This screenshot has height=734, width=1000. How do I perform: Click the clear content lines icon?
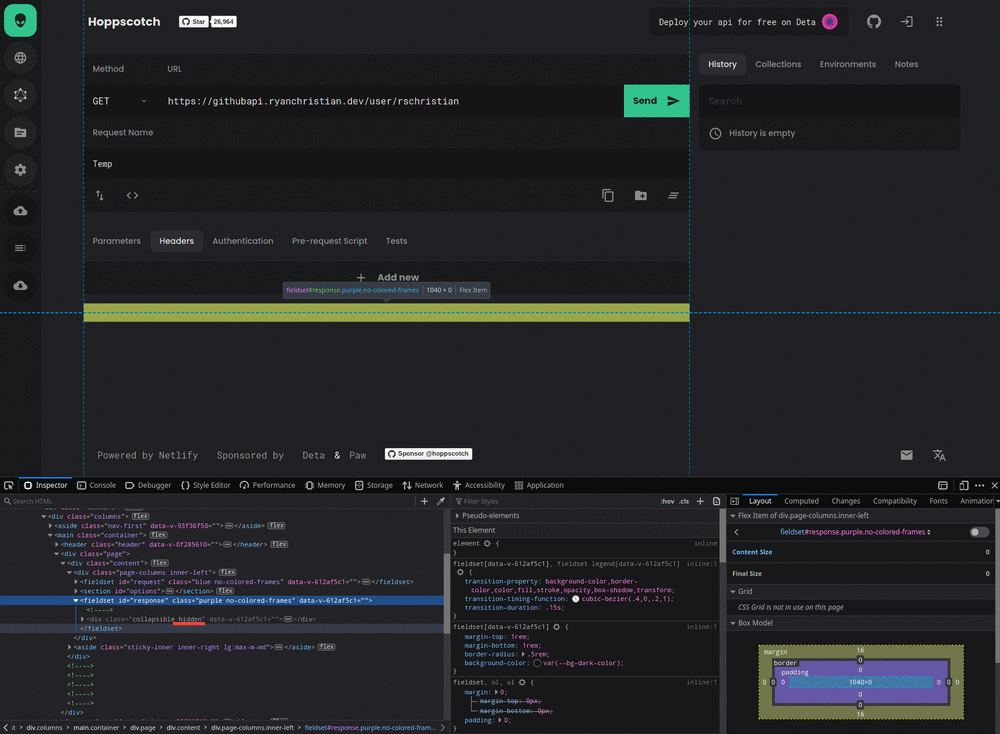point(673,195)
